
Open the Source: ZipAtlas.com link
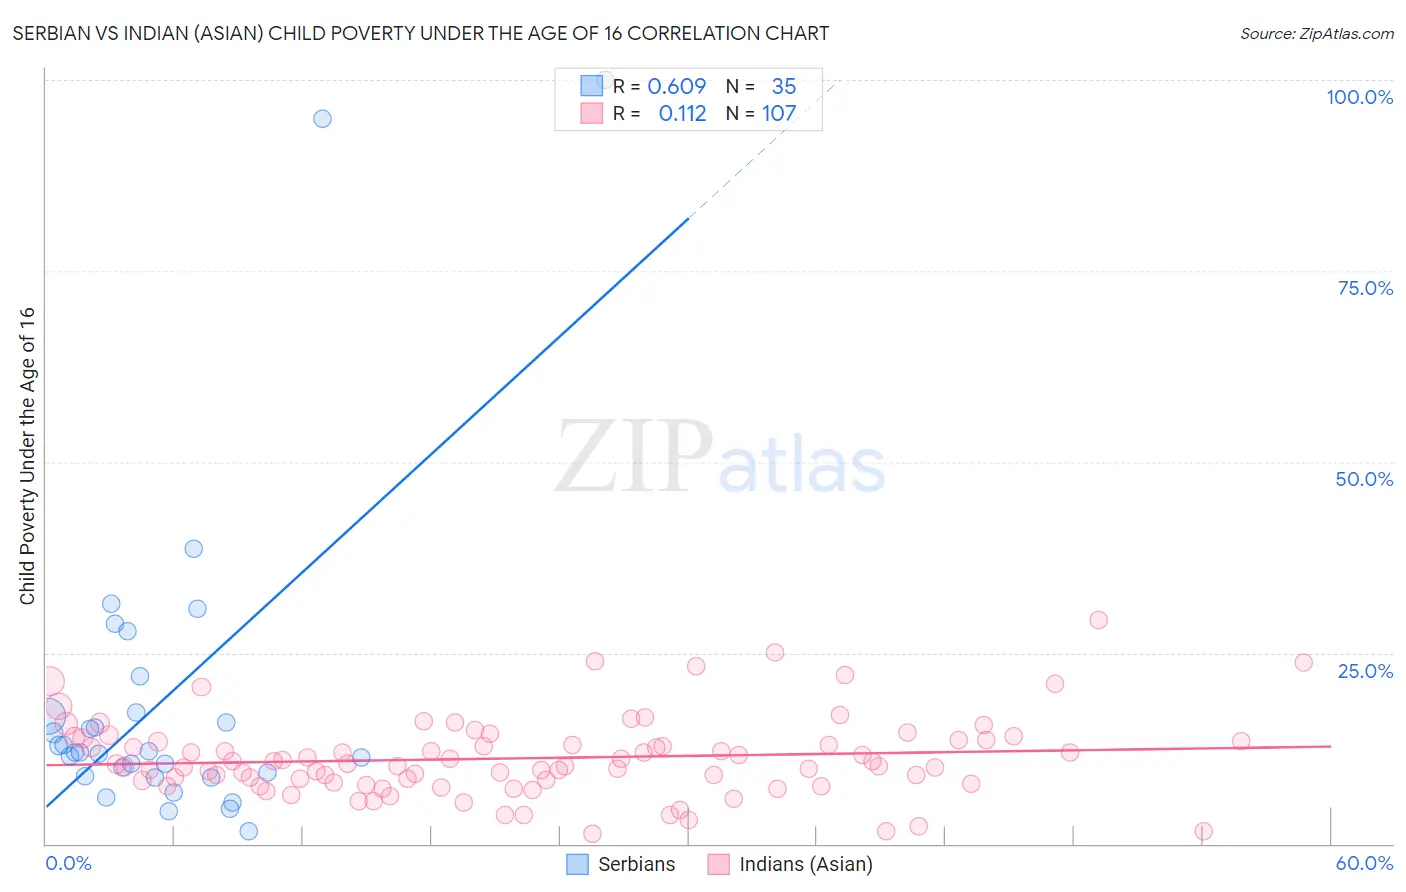click(x=1316, y=33)
